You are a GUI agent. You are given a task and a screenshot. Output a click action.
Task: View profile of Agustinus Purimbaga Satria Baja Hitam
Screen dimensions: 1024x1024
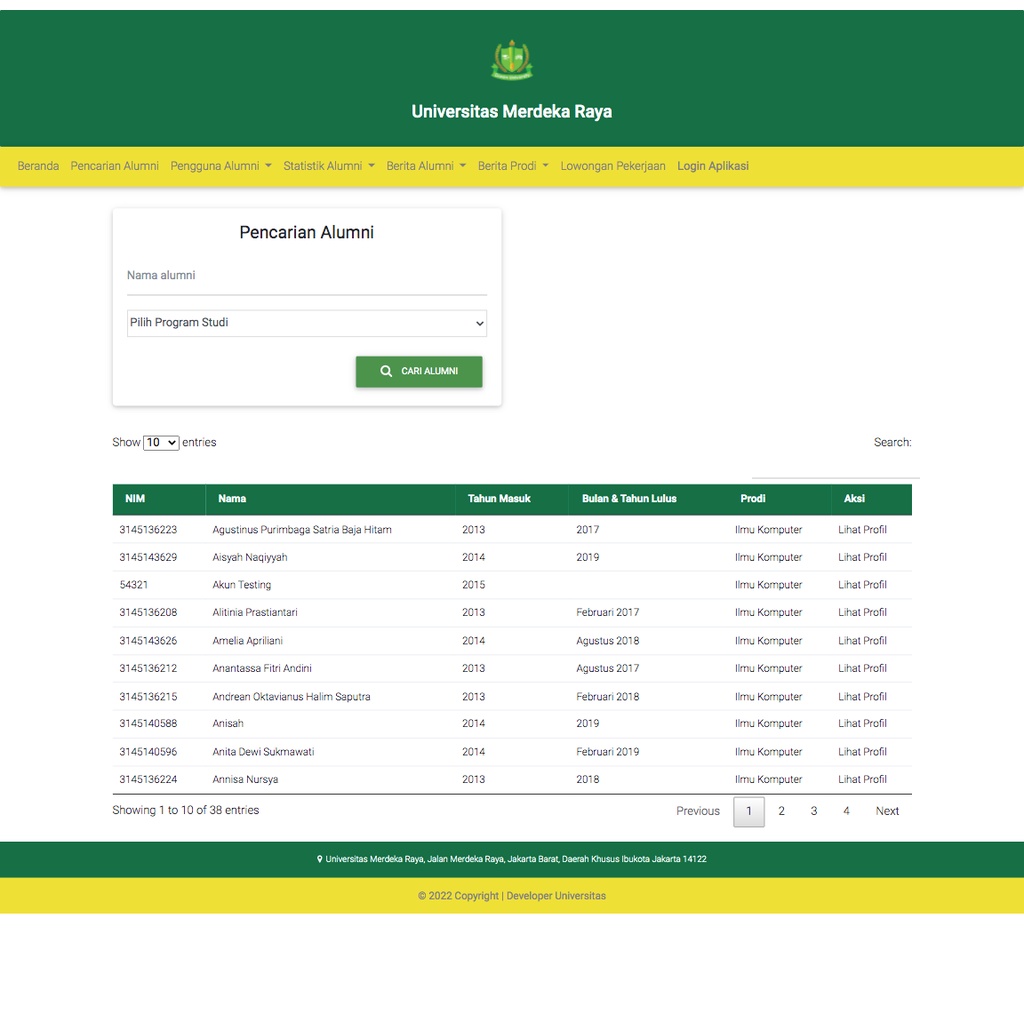click(x=862, y=530)
